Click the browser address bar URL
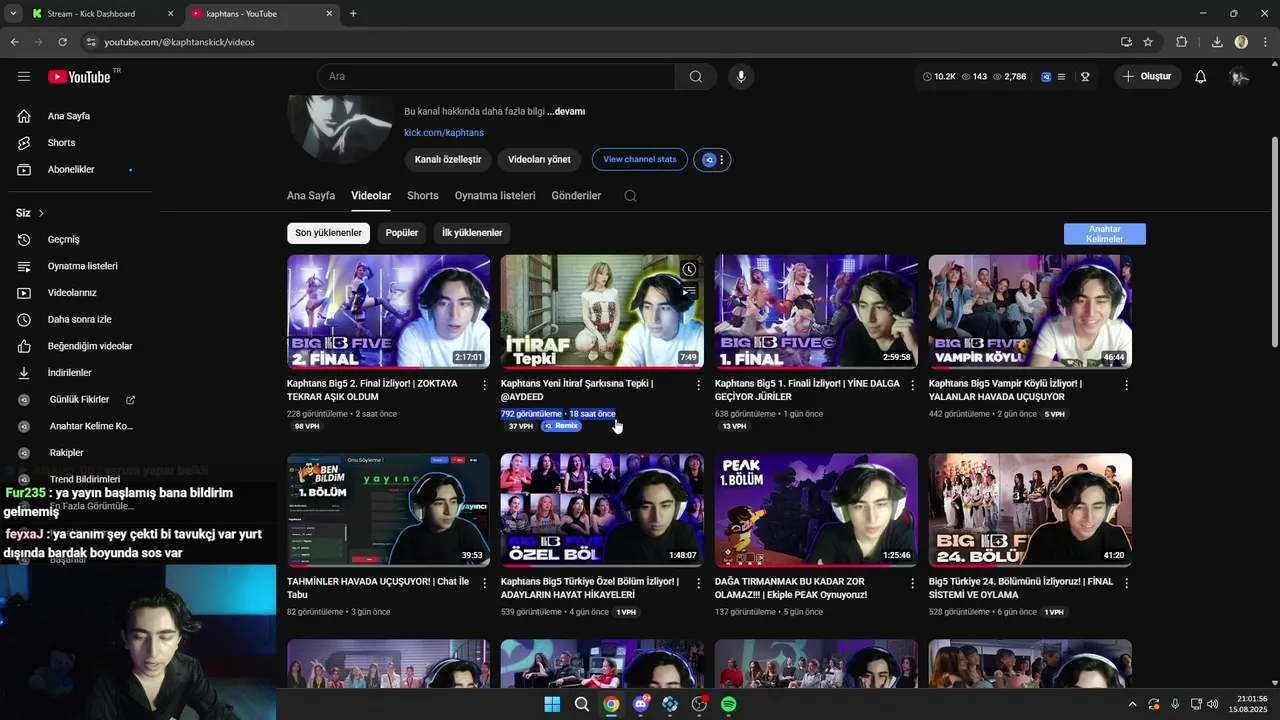Screen dimensions: 1280x720 180,42
